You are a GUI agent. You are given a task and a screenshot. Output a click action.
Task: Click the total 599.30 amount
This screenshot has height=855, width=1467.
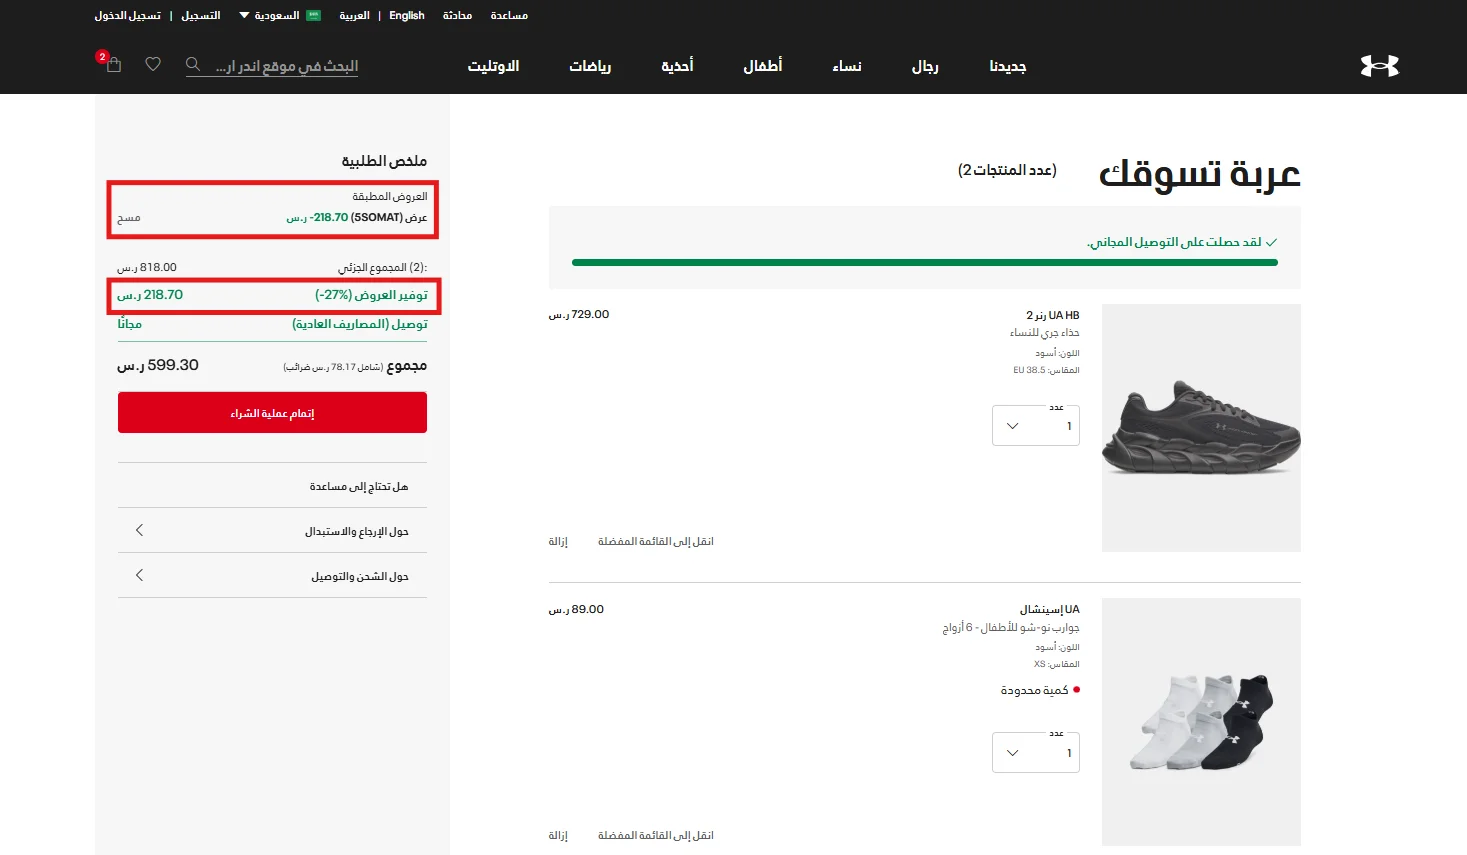click(158, 365)
